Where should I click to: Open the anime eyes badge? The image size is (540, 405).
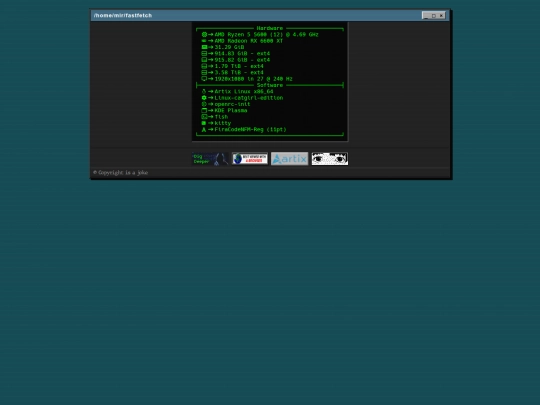pos(330,159)
